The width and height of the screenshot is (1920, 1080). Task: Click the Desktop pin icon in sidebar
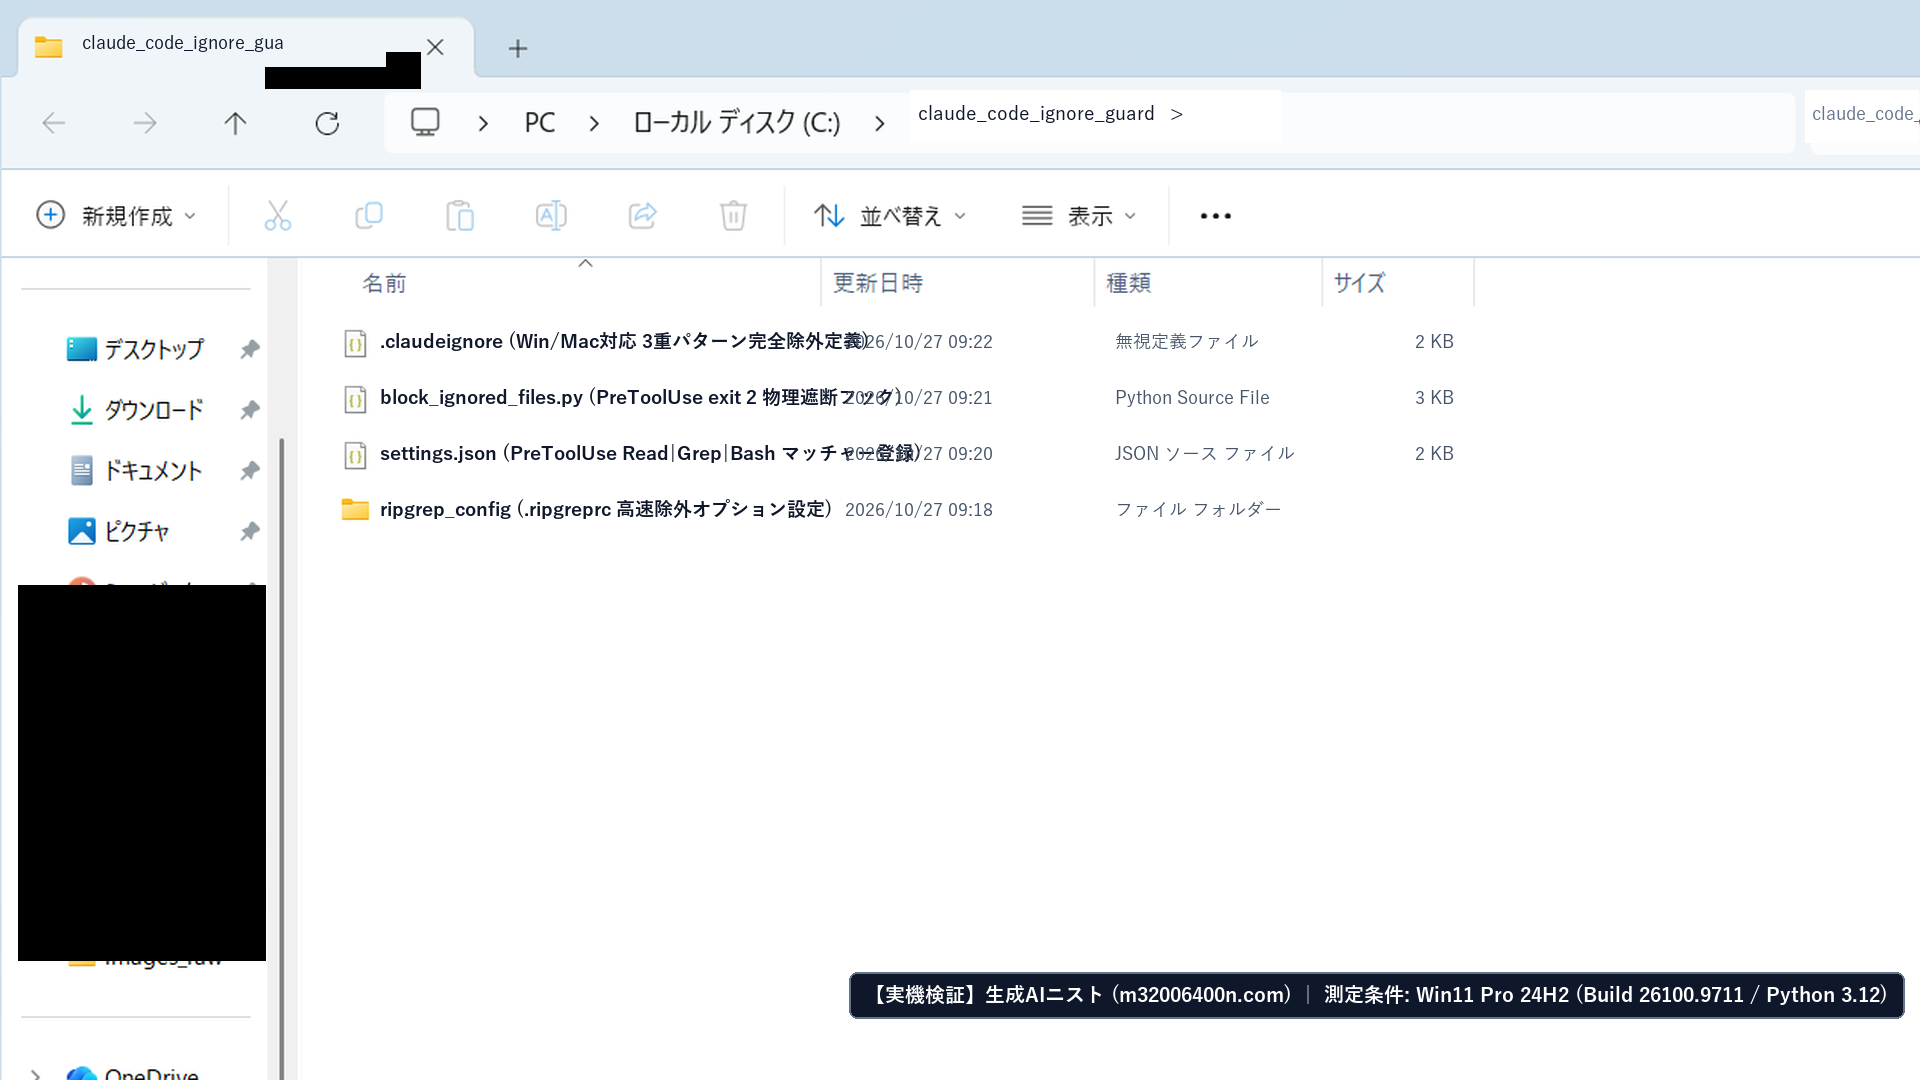(x=250, y=349)
